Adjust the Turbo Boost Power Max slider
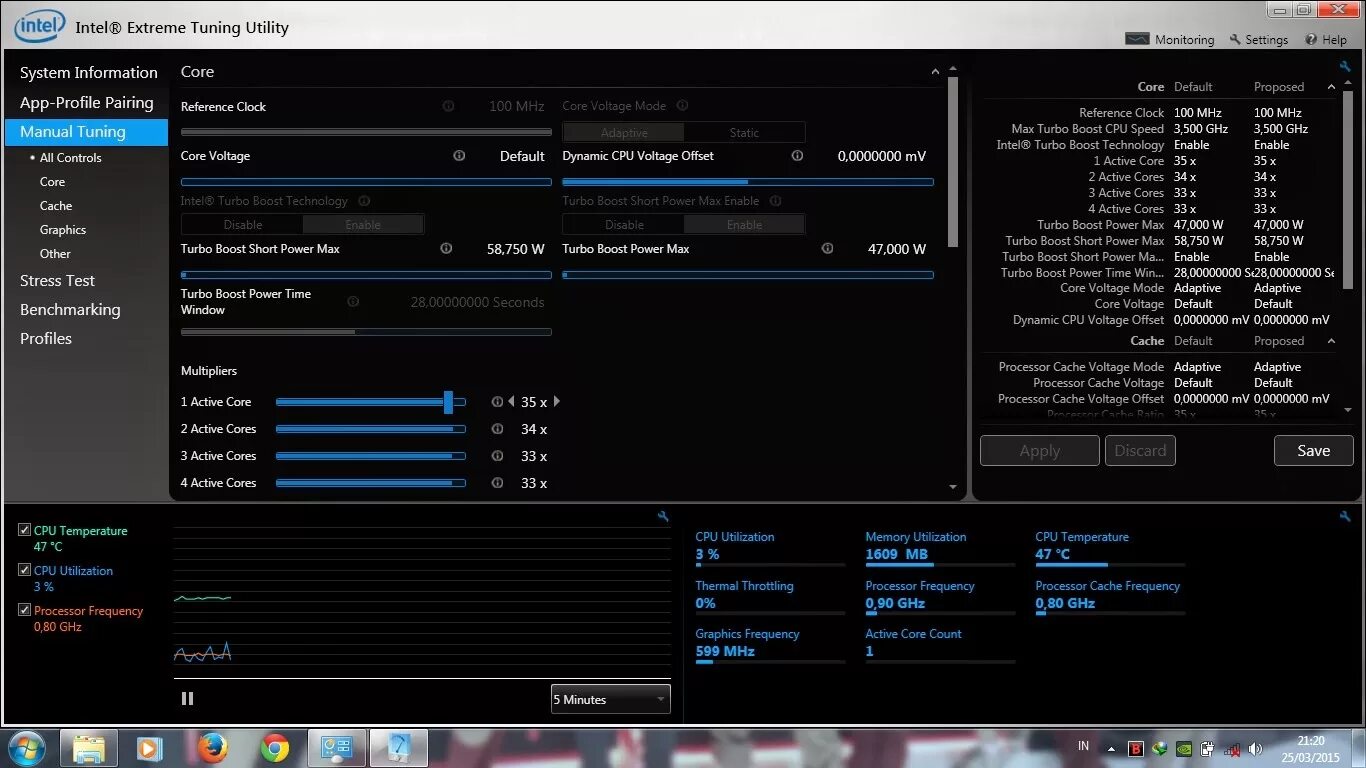 tap(748, 274)
